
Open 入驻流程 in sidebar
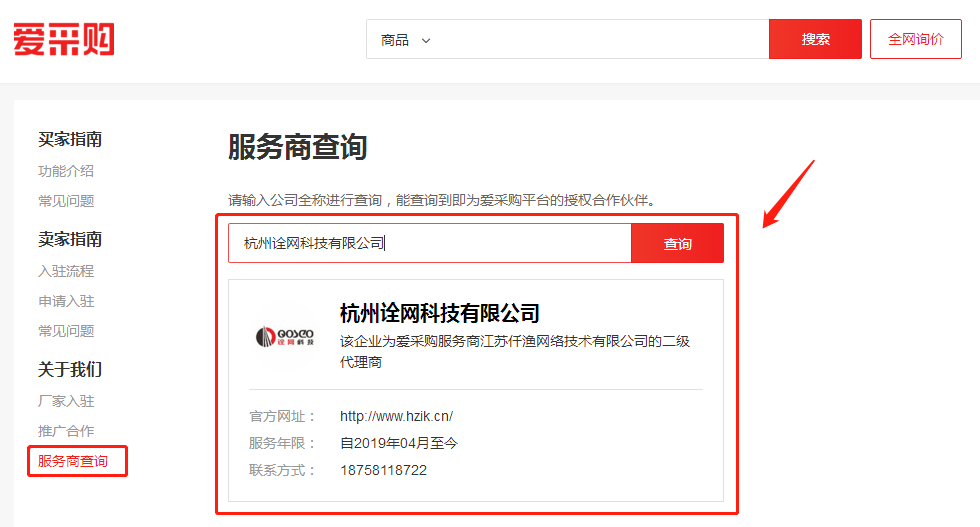[66, 271]
